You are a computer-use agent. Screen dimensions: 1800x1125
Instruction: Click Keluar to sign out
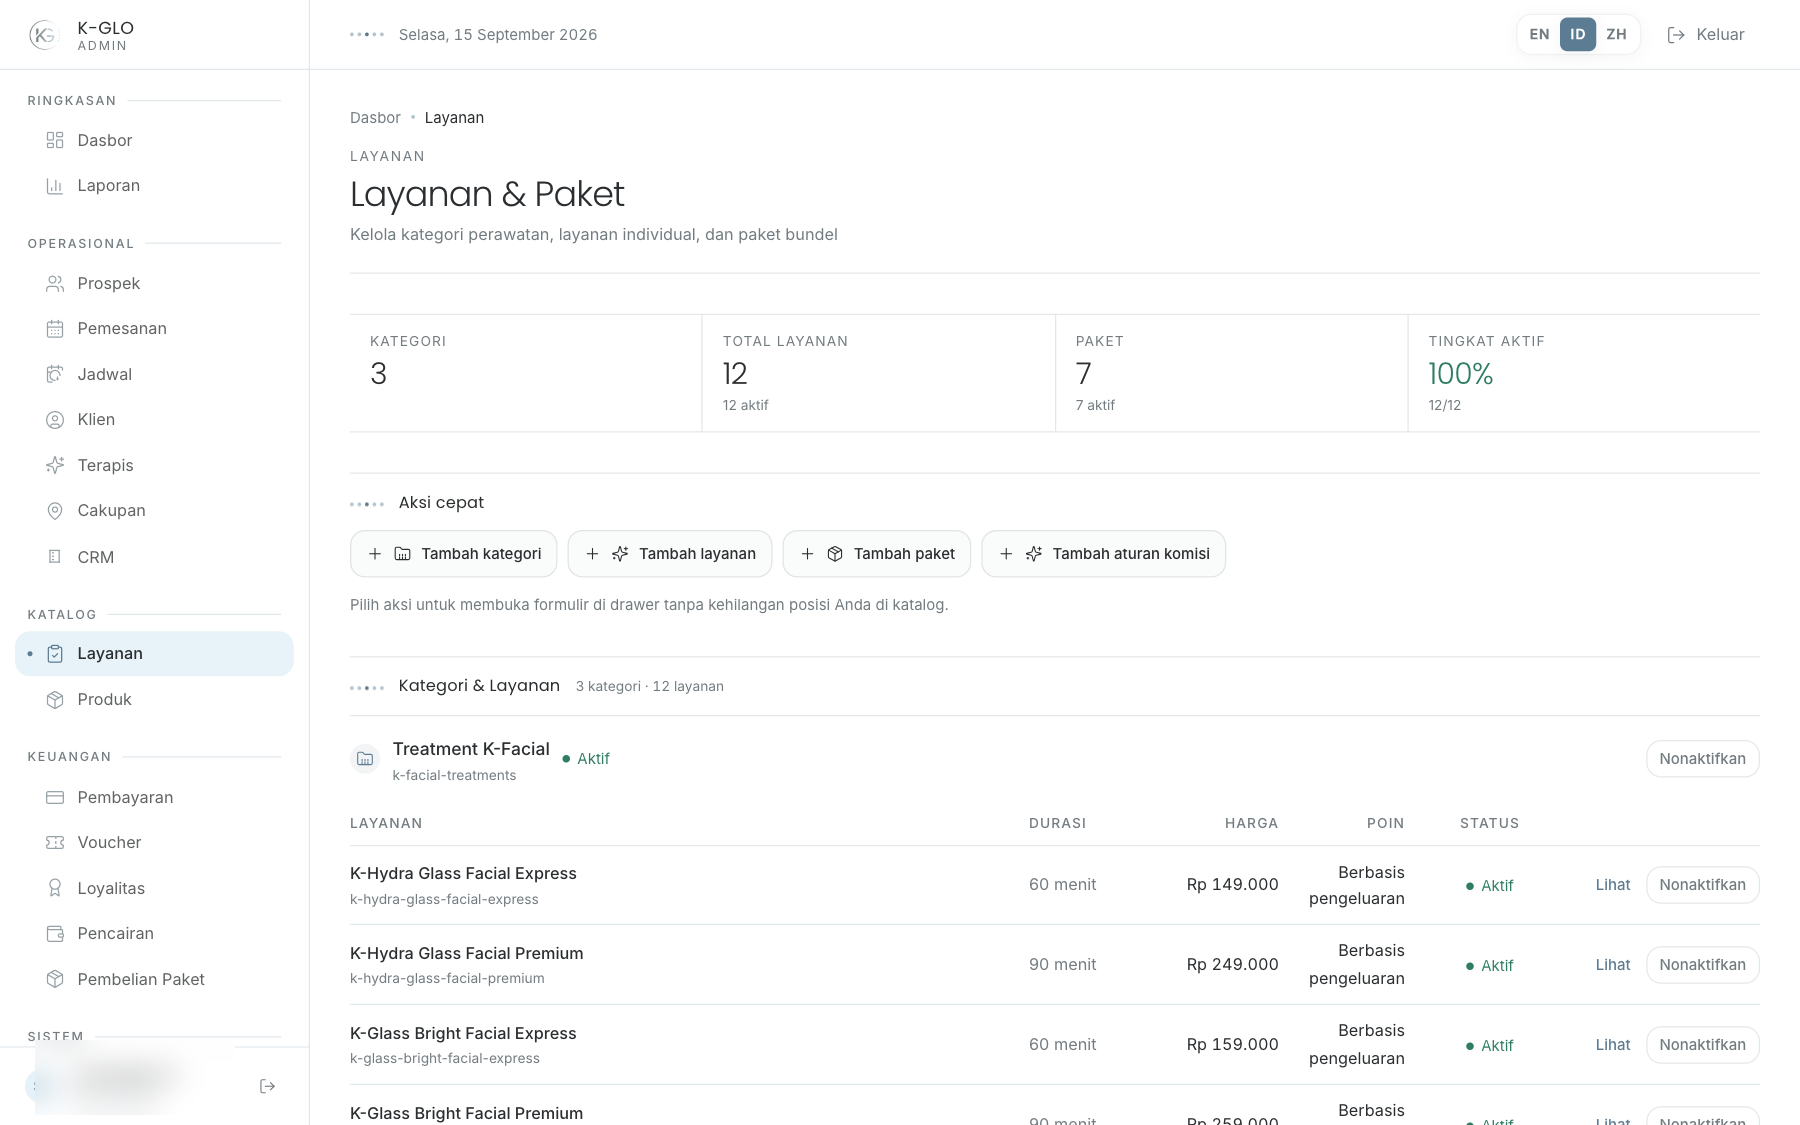point(1705,34)
